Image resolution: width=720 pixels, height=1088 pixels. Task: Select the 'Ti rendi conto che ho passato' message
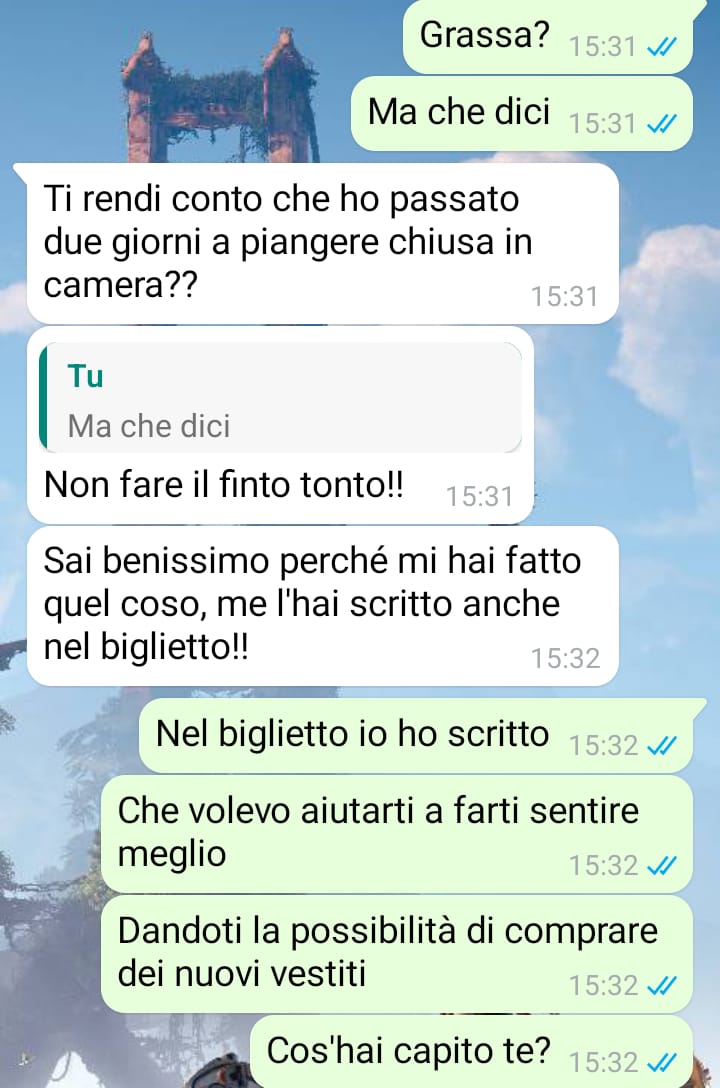[x=323, y=243]
